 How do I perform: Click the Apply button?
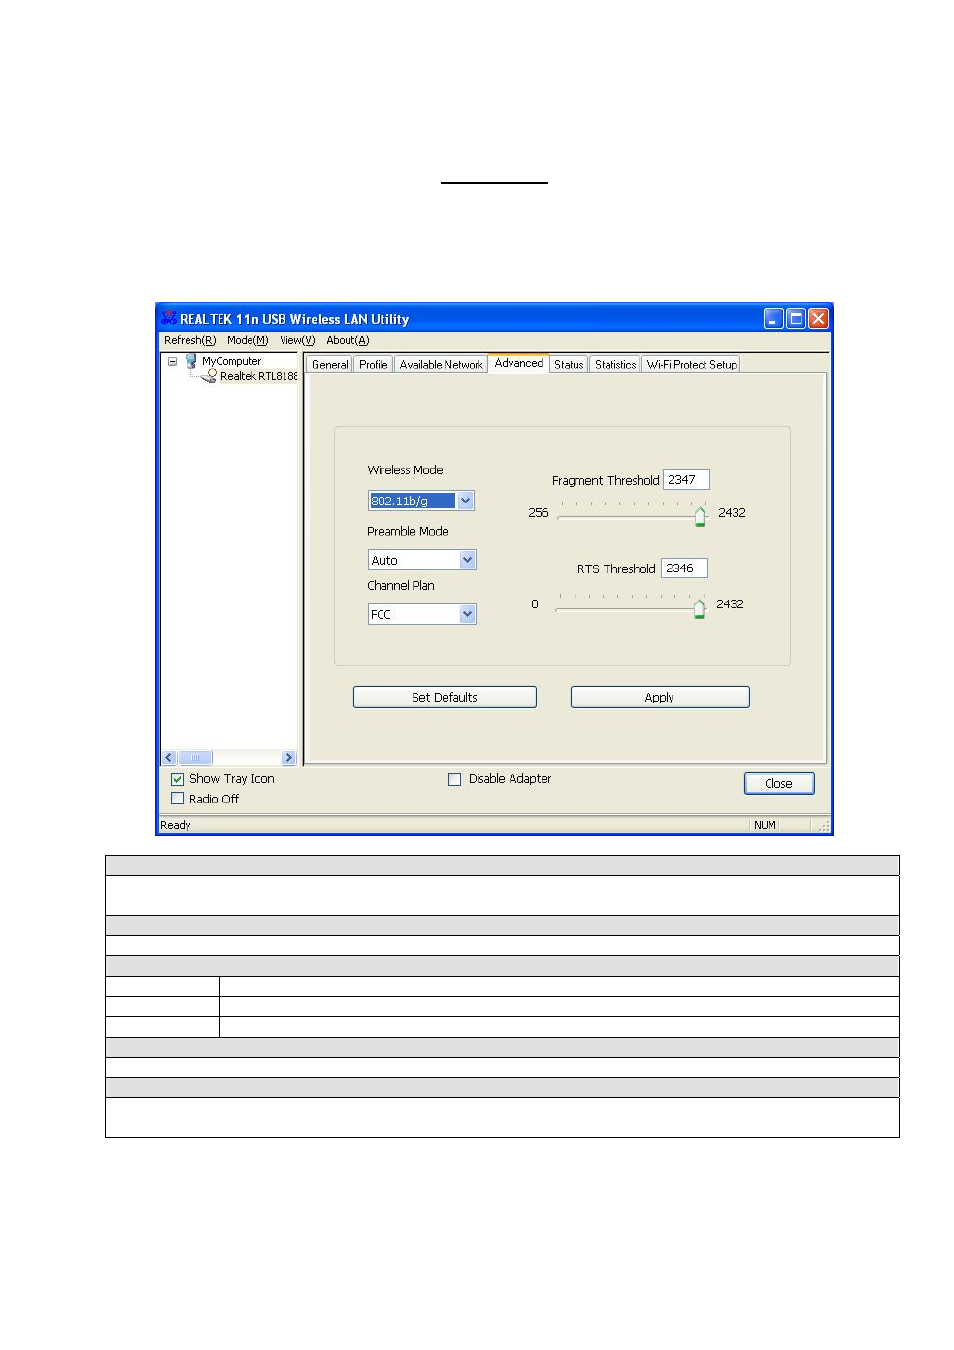pos(660,697)
